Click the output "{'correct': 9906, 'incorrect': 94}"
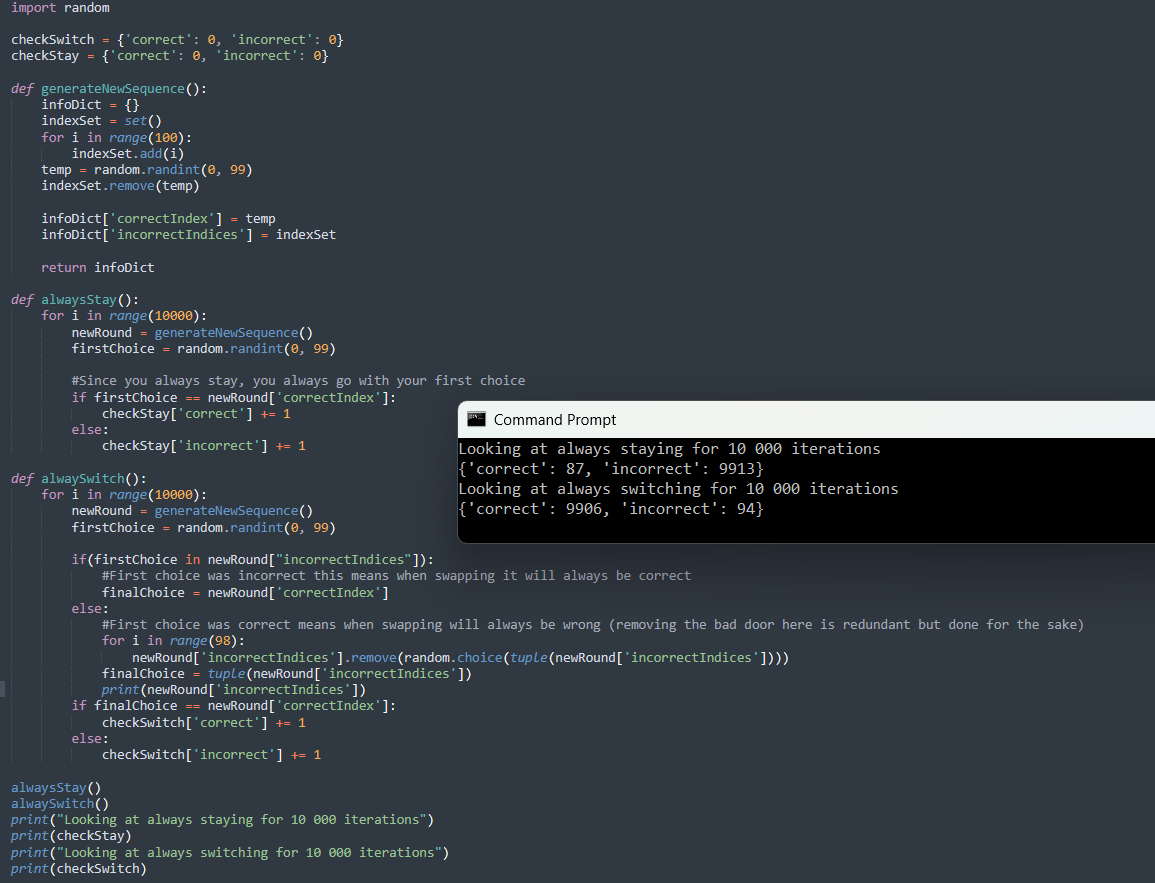 (x=611, y=509)
